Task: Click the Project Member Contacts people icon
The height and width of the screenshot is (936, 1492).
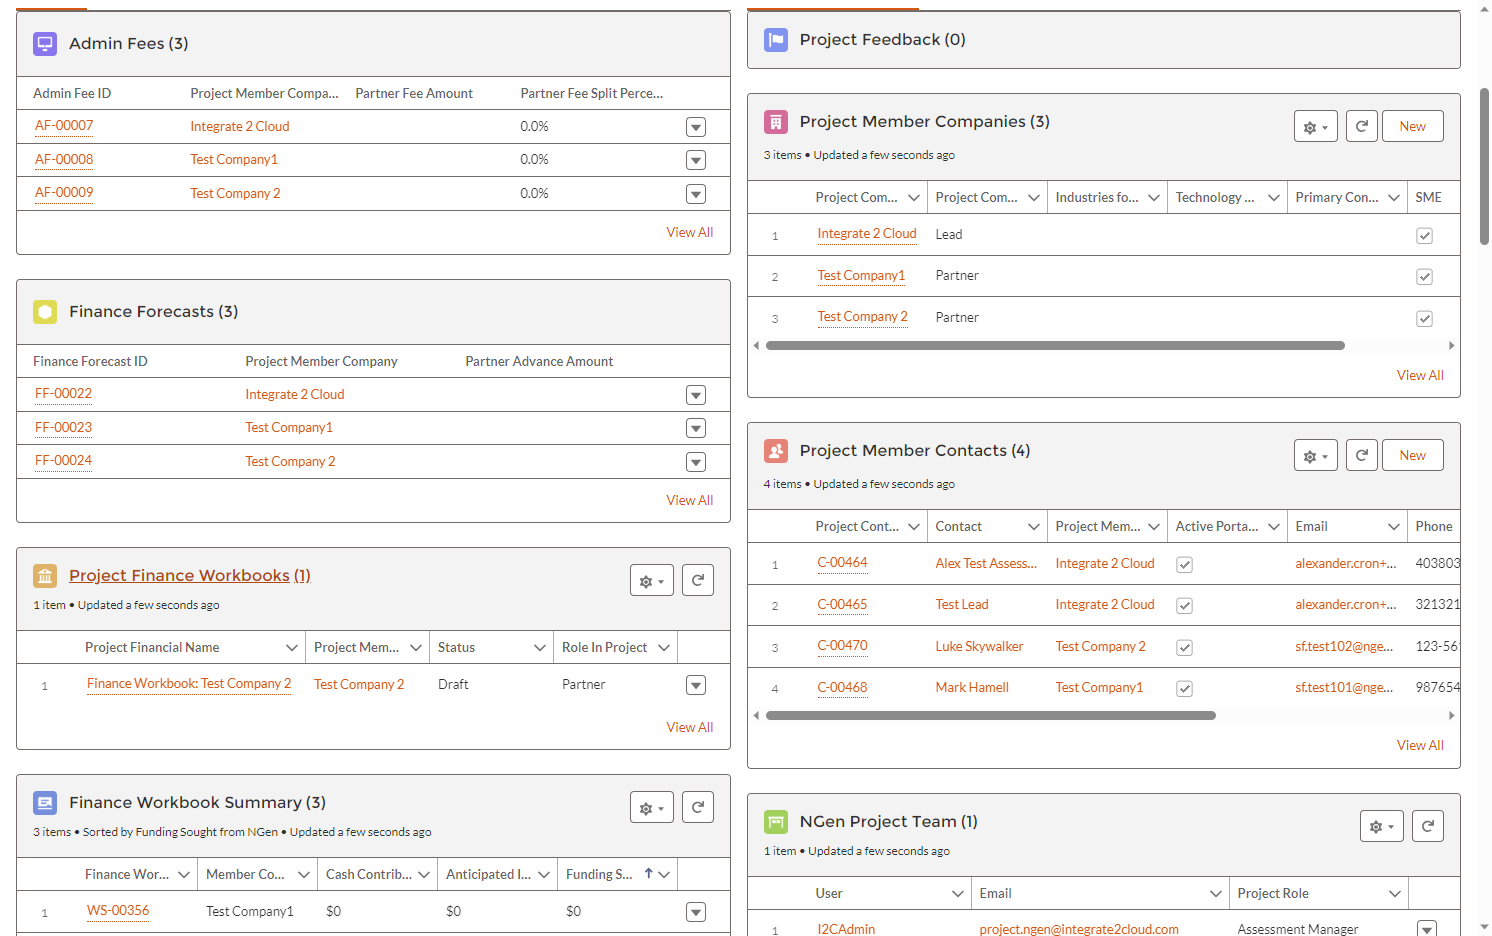Action: pos(776,451)
